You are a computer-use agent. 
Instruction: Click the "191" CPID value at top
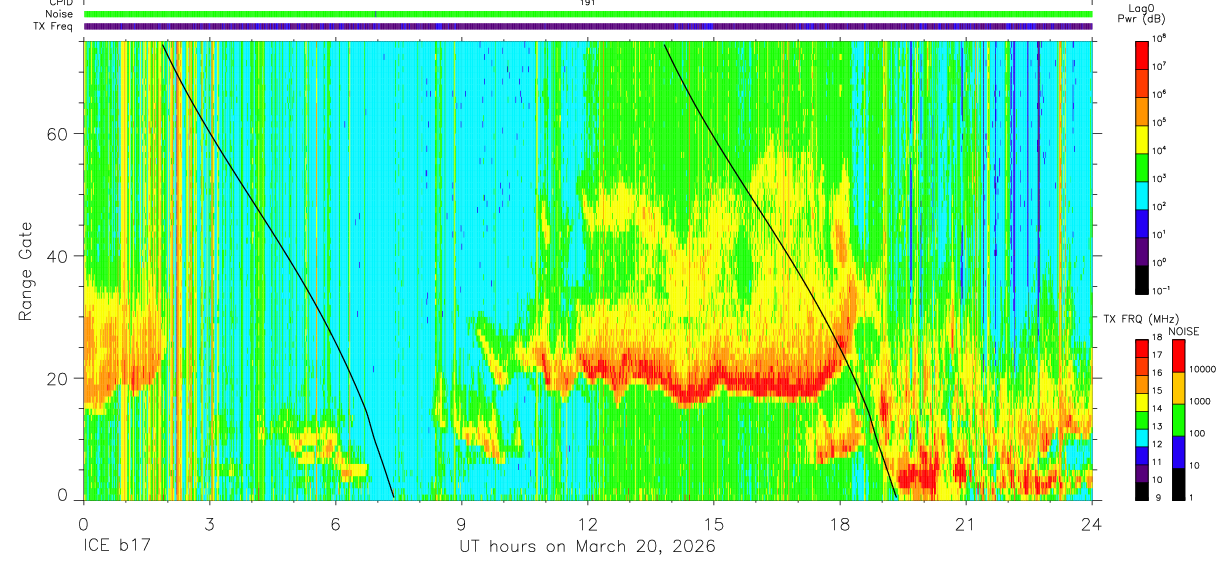coord(587,3)
